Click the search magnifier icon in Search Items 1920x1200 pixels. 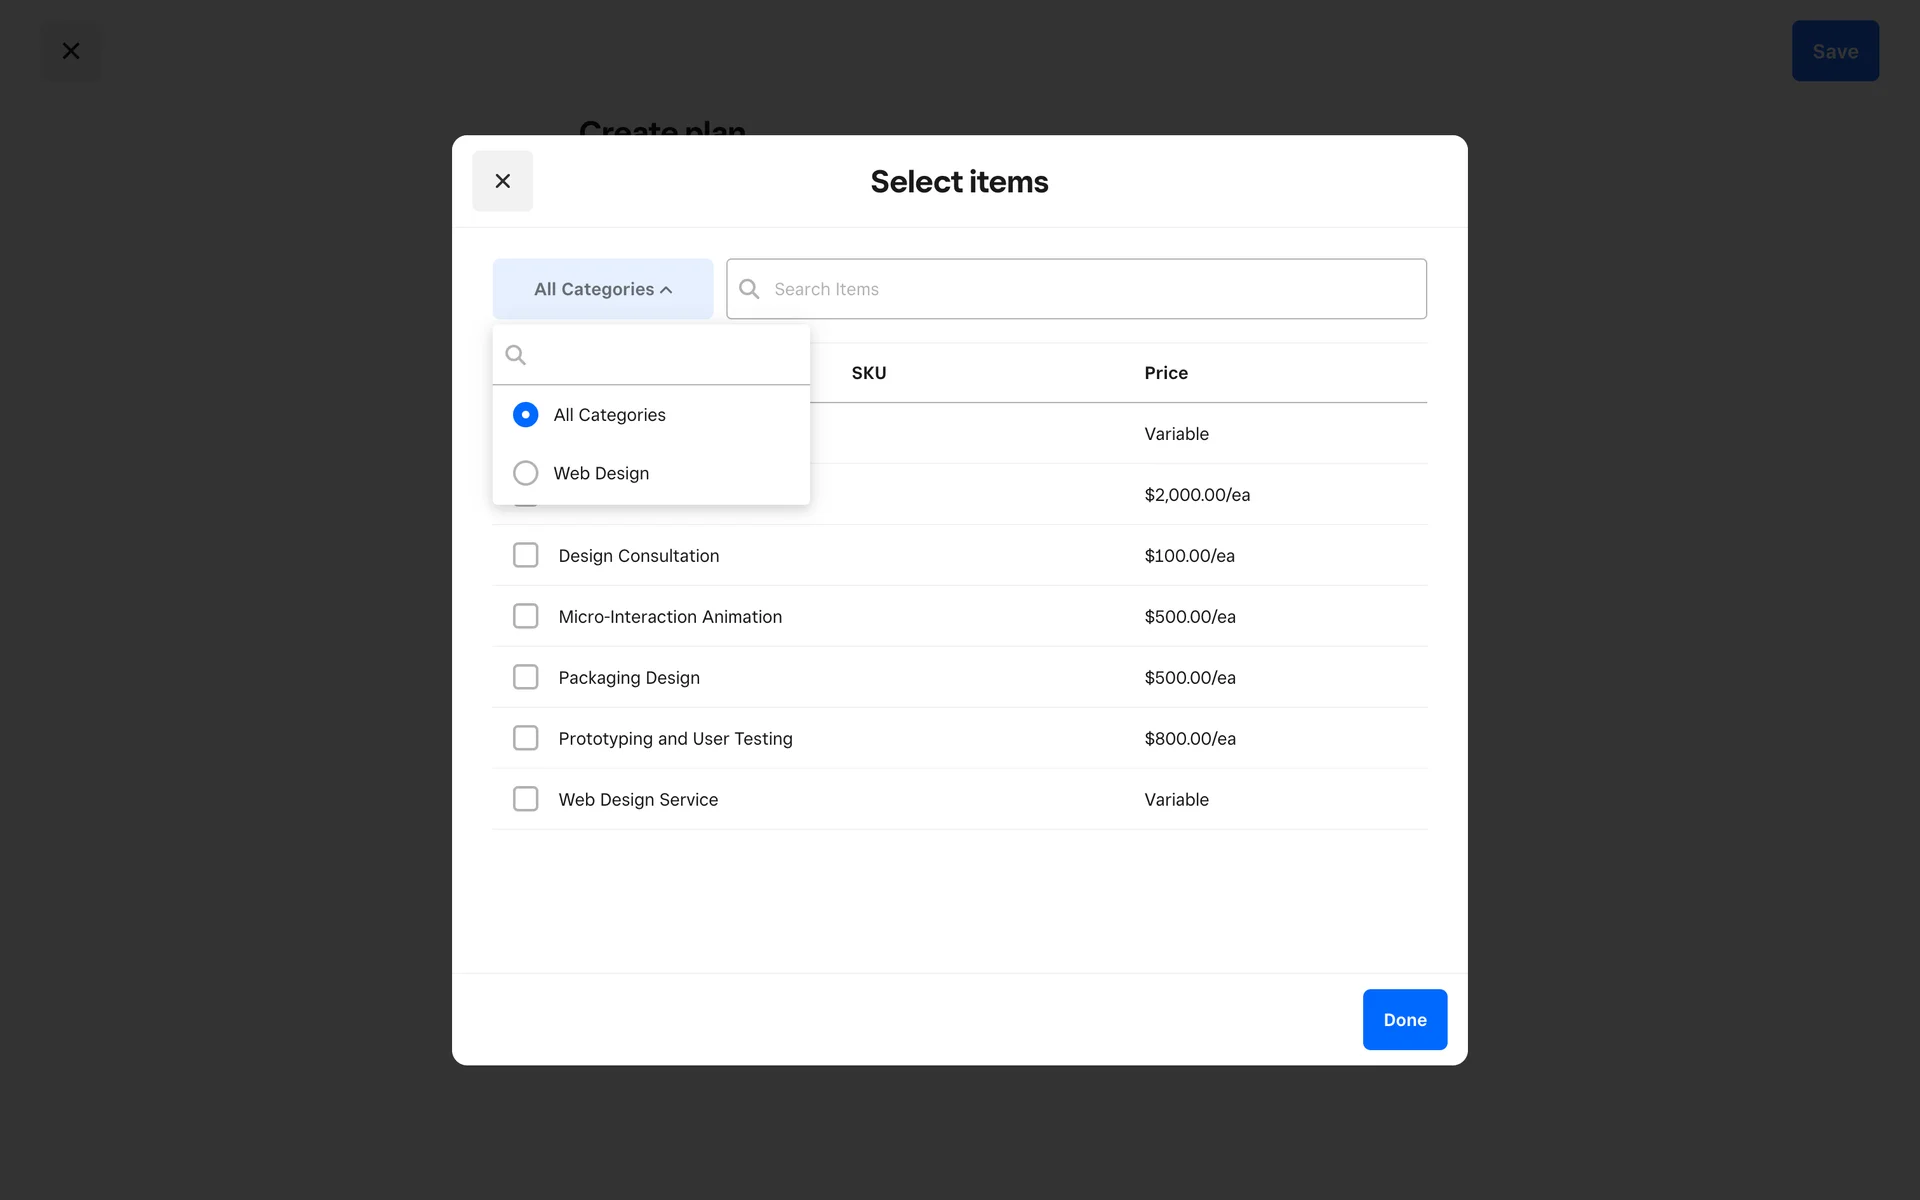point(749,289)
